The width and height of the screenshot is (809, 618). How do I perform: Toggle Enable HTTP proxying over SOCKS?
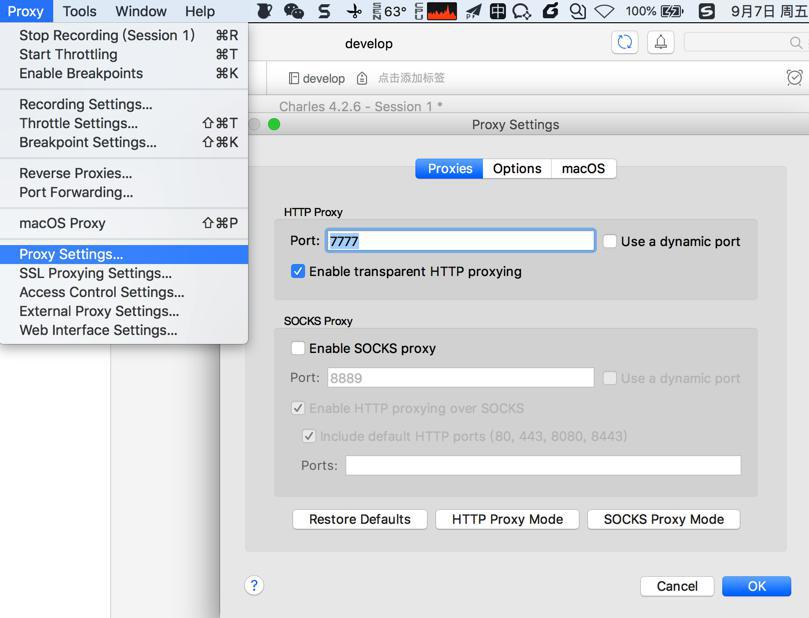tap(298, 408)
